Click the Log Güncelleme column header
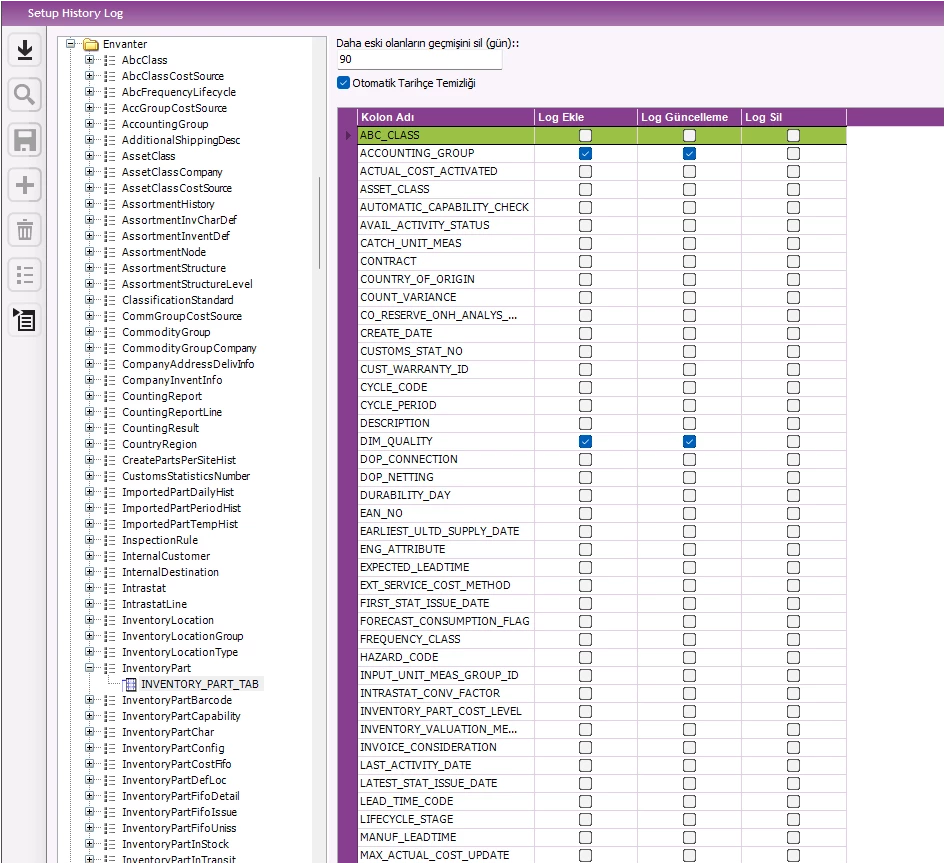 [689, 117]
